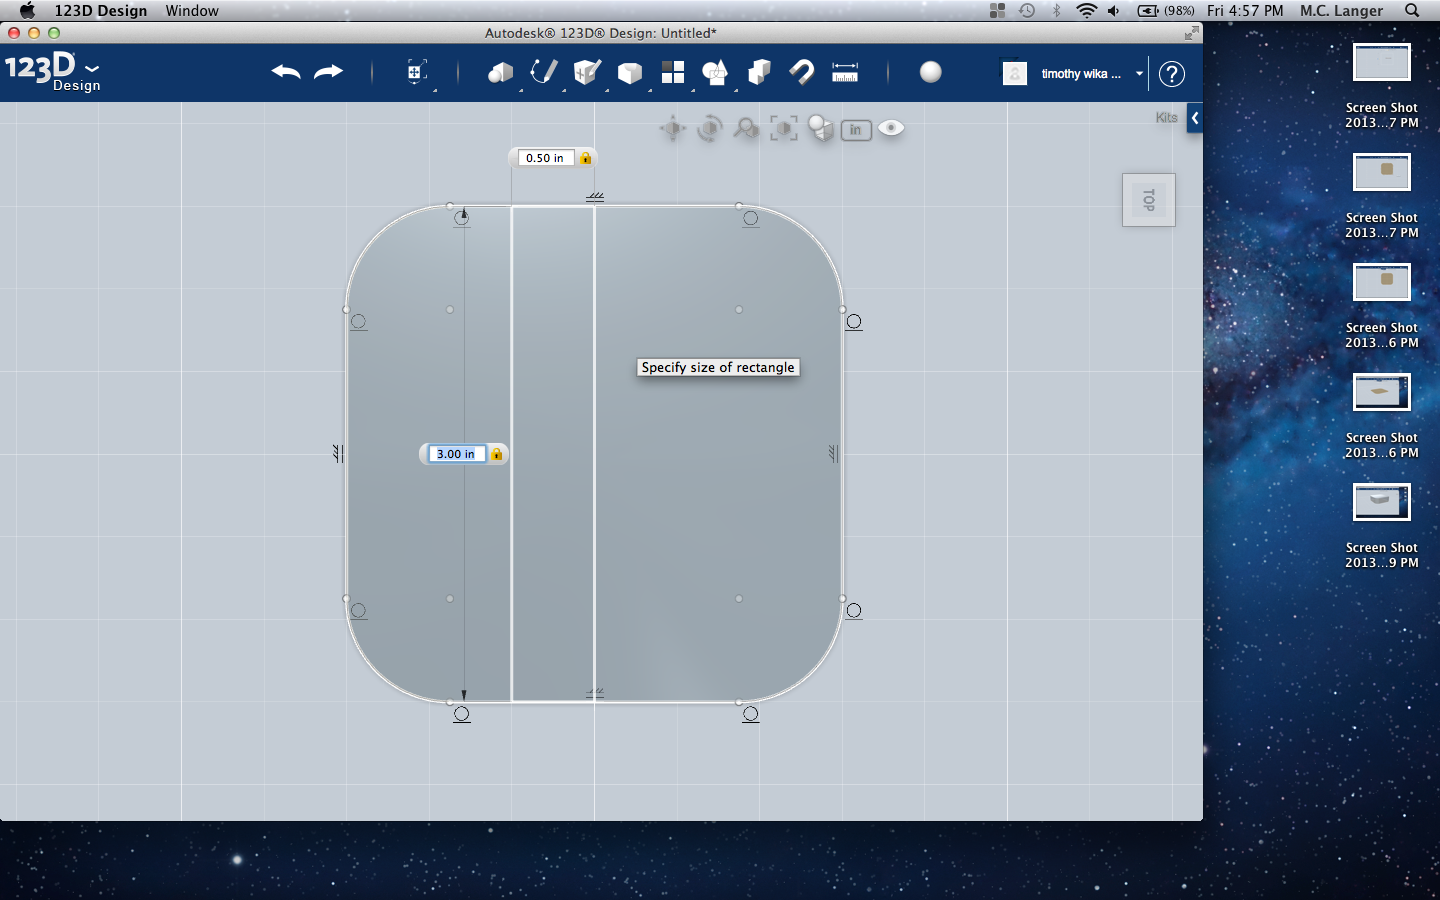Open the Transform tool

(417, 72)
